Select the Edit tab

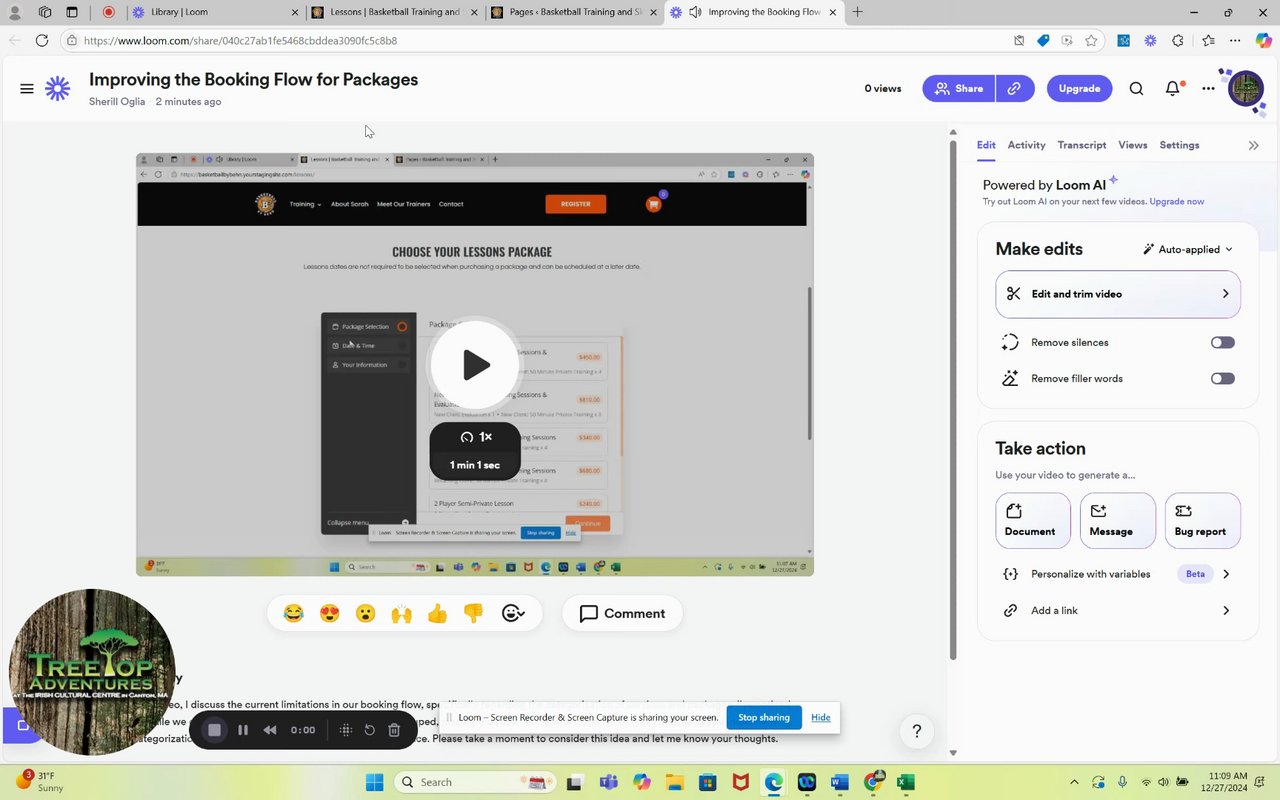tap(986, 145)
